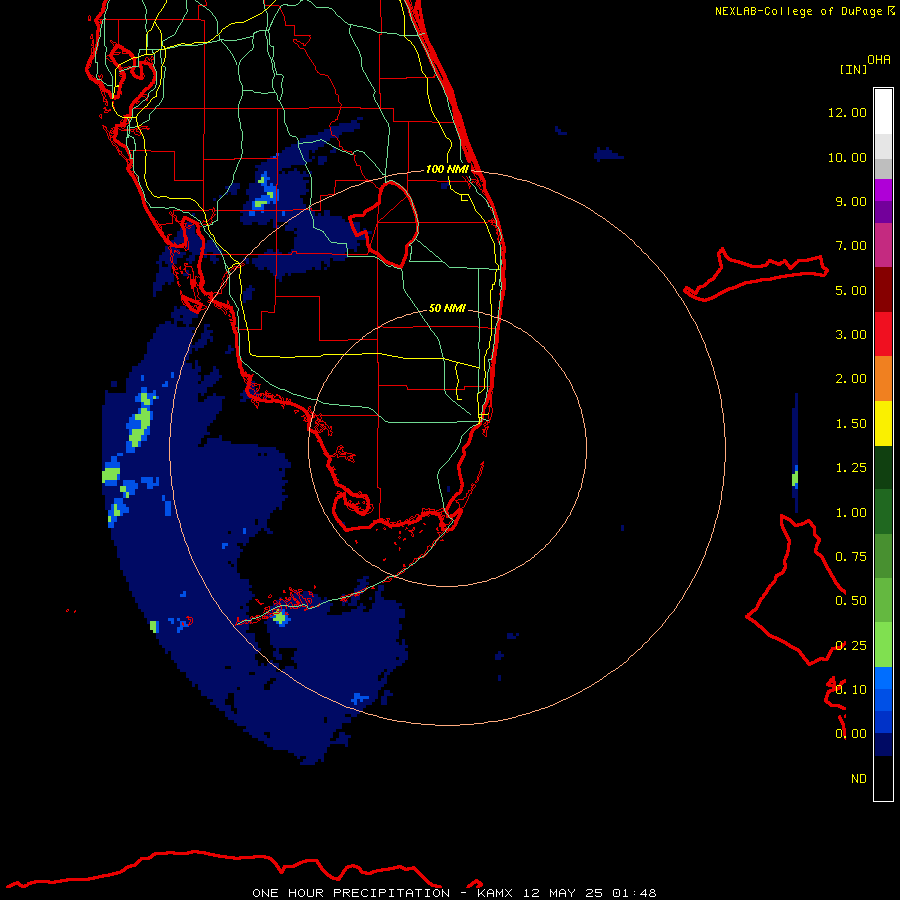The width and height of the screenshot is (900, 900).
Task: Pick the bright red legend swatch
Action: tap(883, 334)
